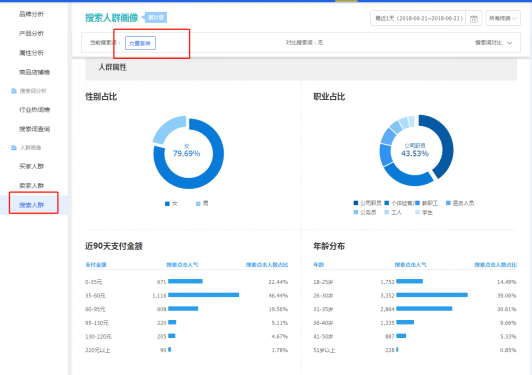Open 产品分析 in the sidebar

31,33
